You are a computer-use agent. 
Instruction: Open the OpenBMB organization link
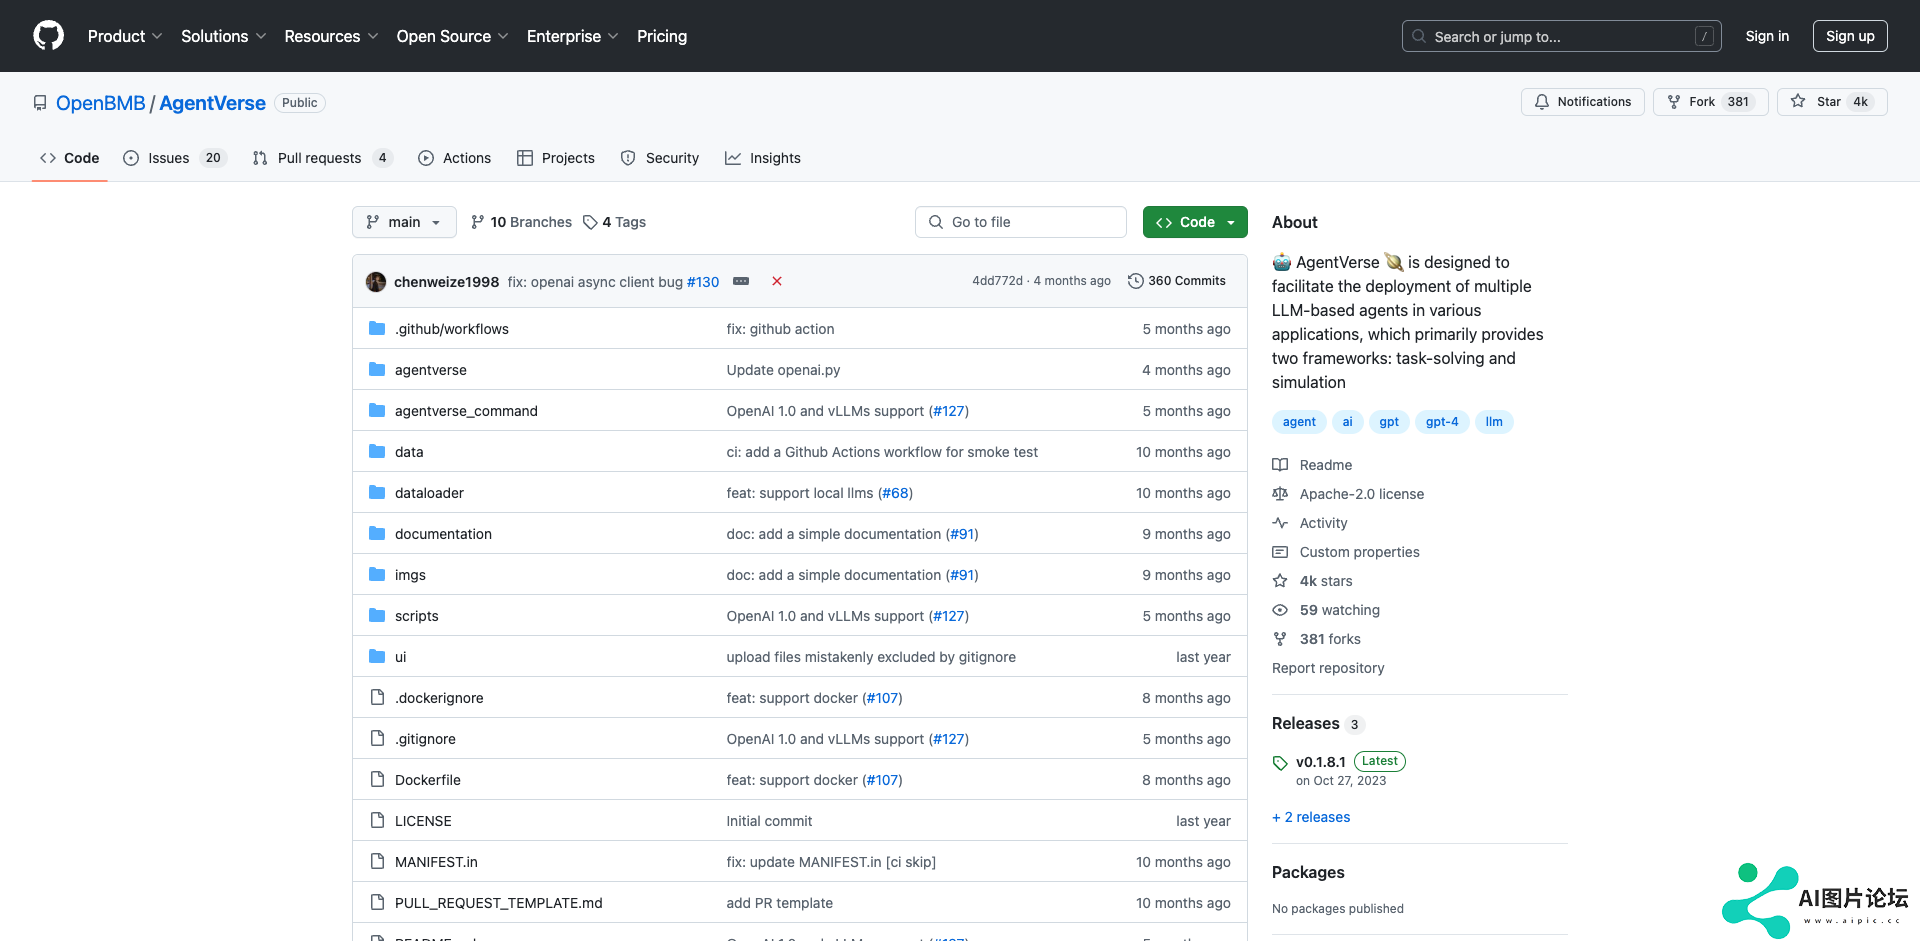pyautogui.click(x=100, y=103)
